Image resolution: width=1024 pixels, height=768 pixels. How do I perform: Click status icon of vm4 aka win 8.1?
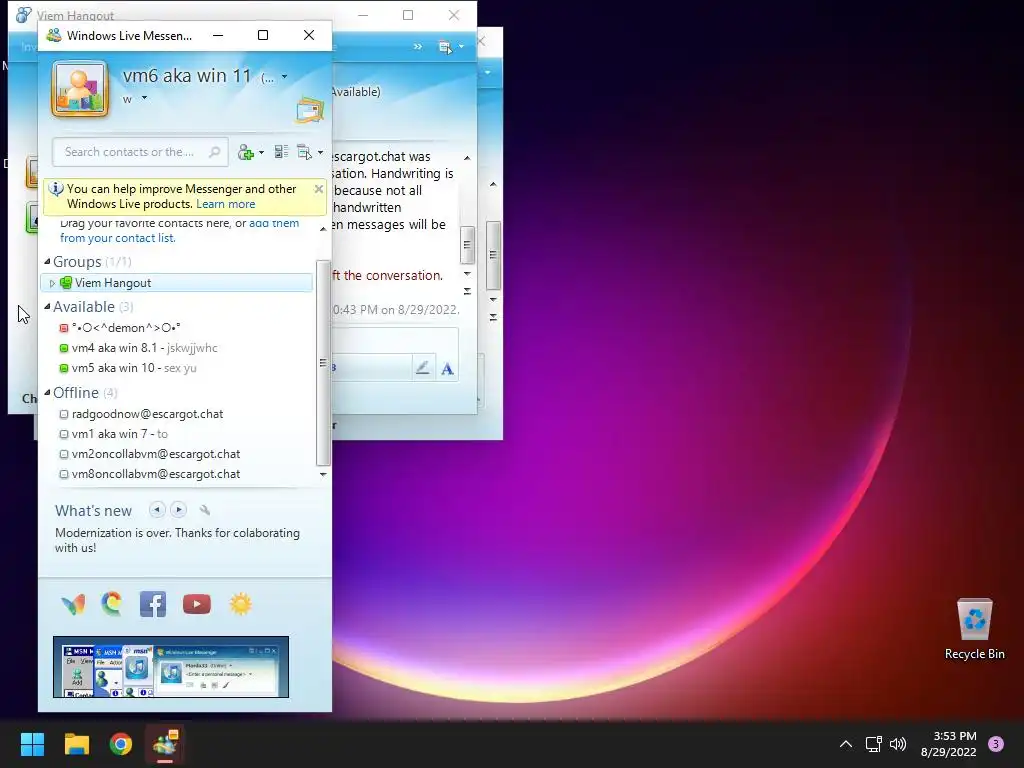click(x=63, y=348)
